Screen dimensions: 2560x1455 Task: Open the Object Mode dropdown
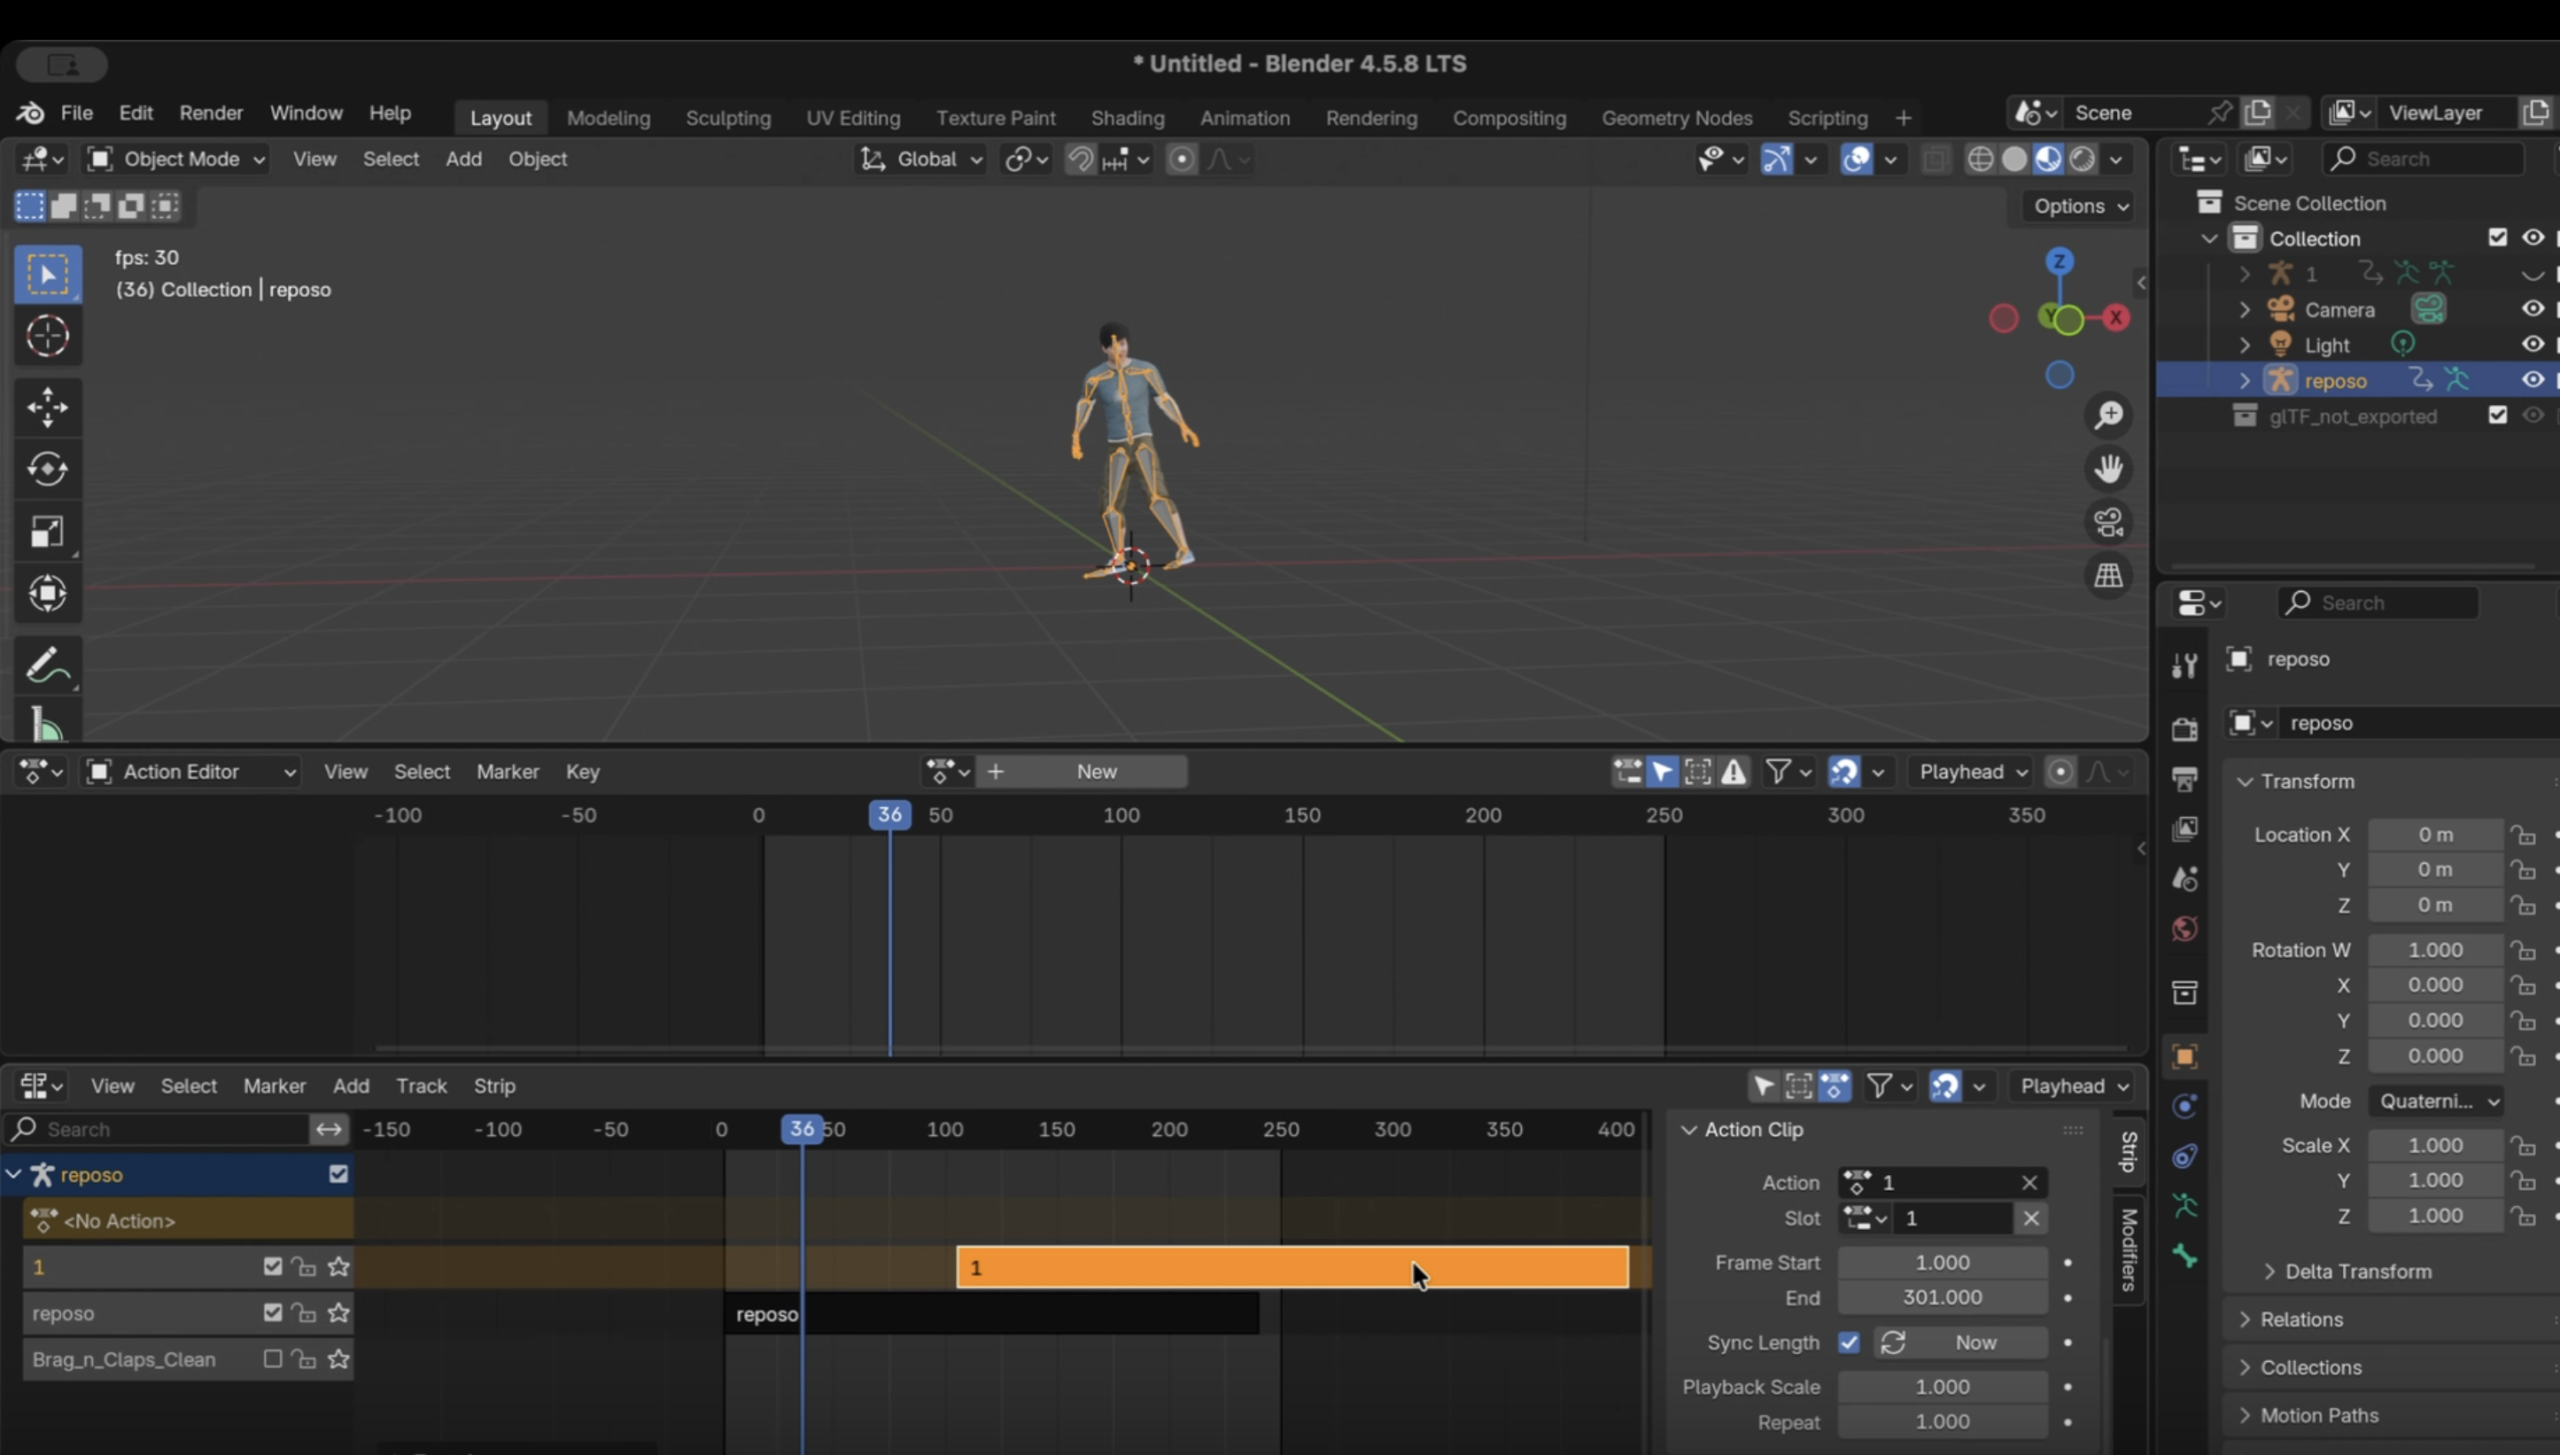pyautogui.click(x=178, y=159)
